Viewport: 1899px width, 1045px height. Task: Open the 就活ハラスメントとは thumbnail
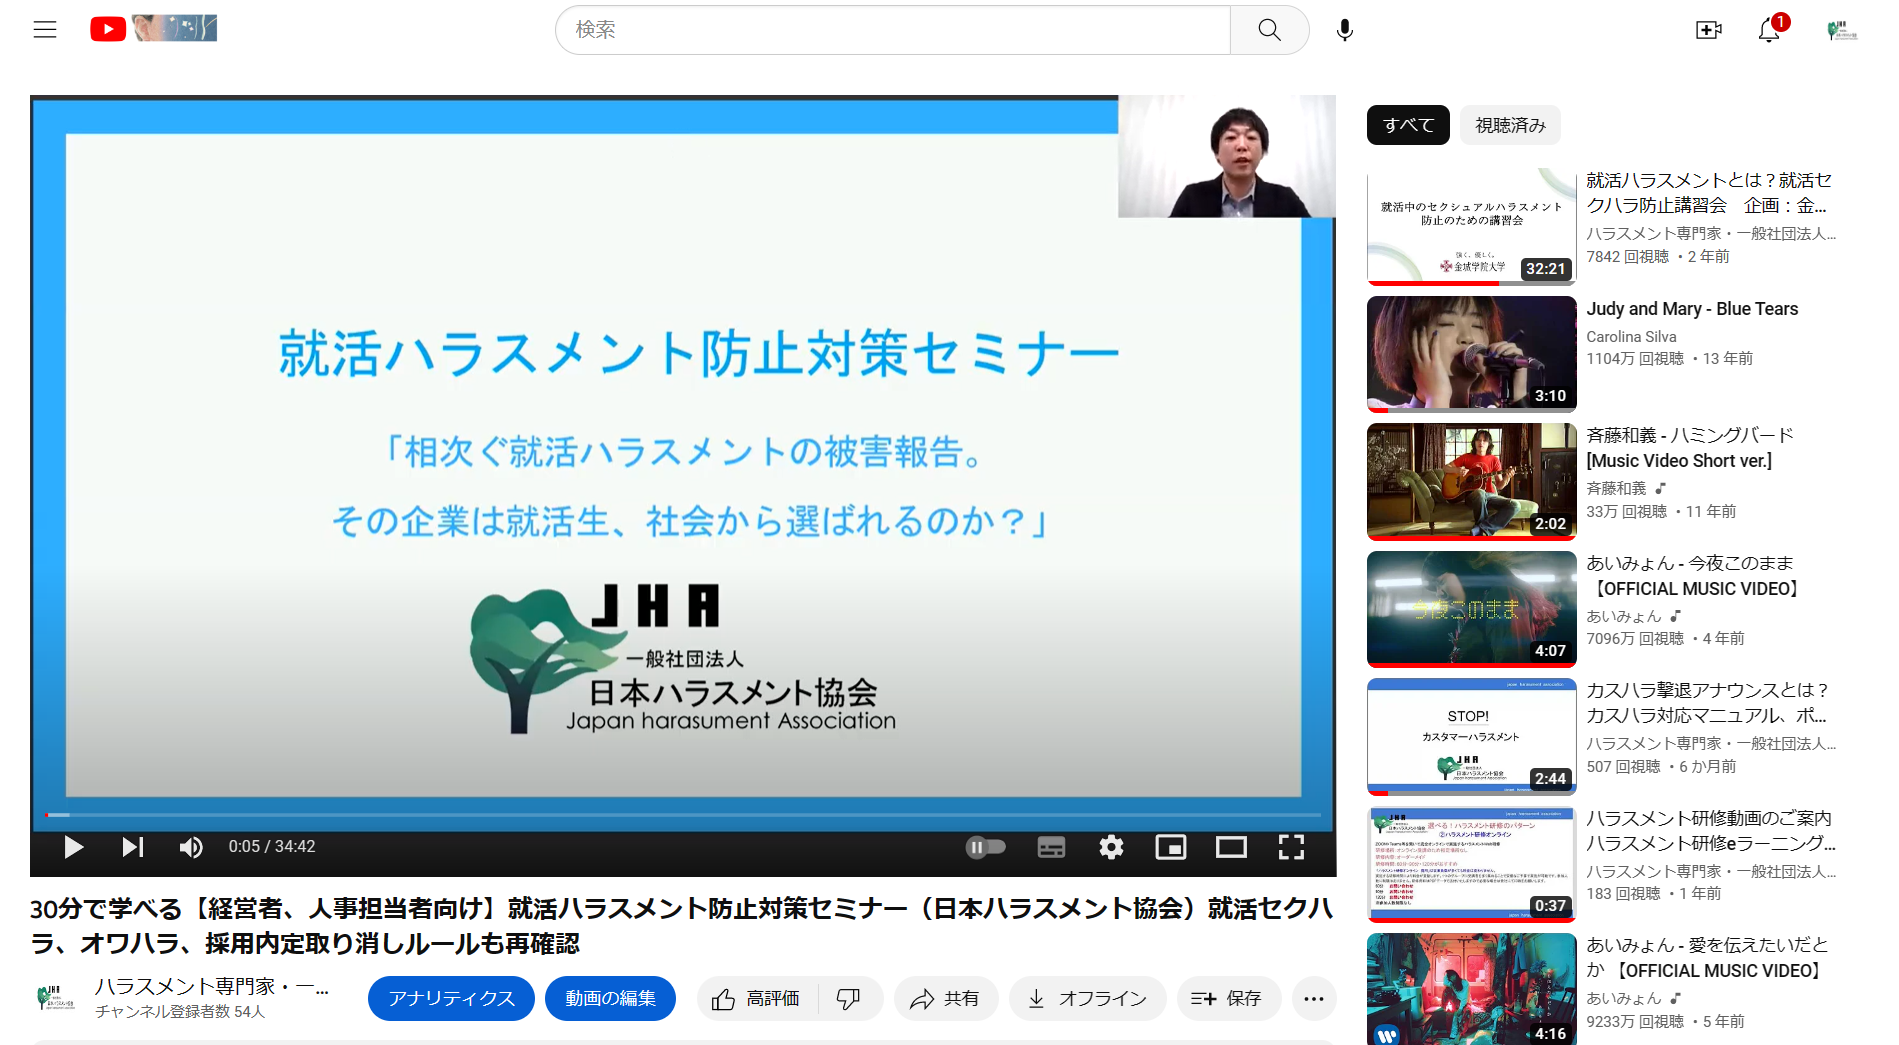pyautogui.click(x=1471, y=227)
